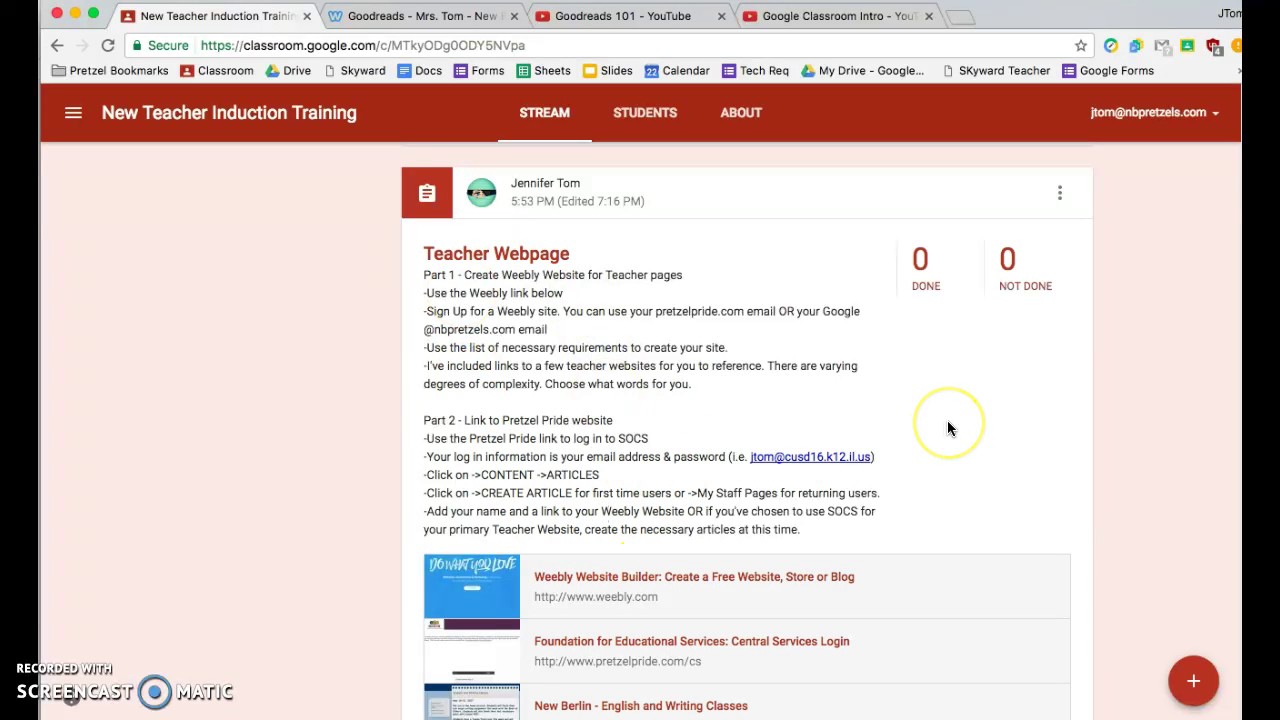Open the Docs bookmark

pos(419,71)
